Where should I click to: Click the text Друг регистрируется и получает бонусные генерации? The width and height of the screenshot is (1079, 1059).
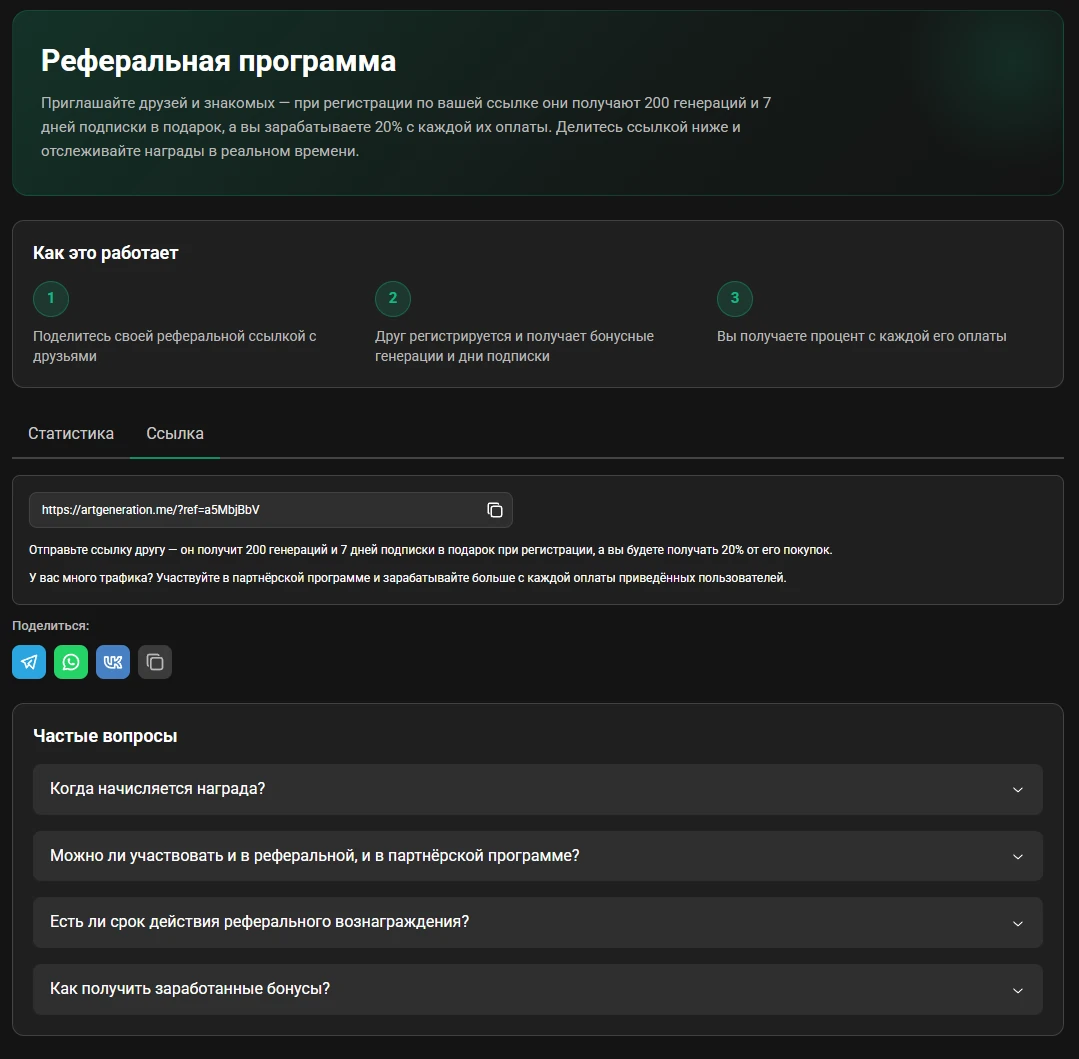(514, 346)
